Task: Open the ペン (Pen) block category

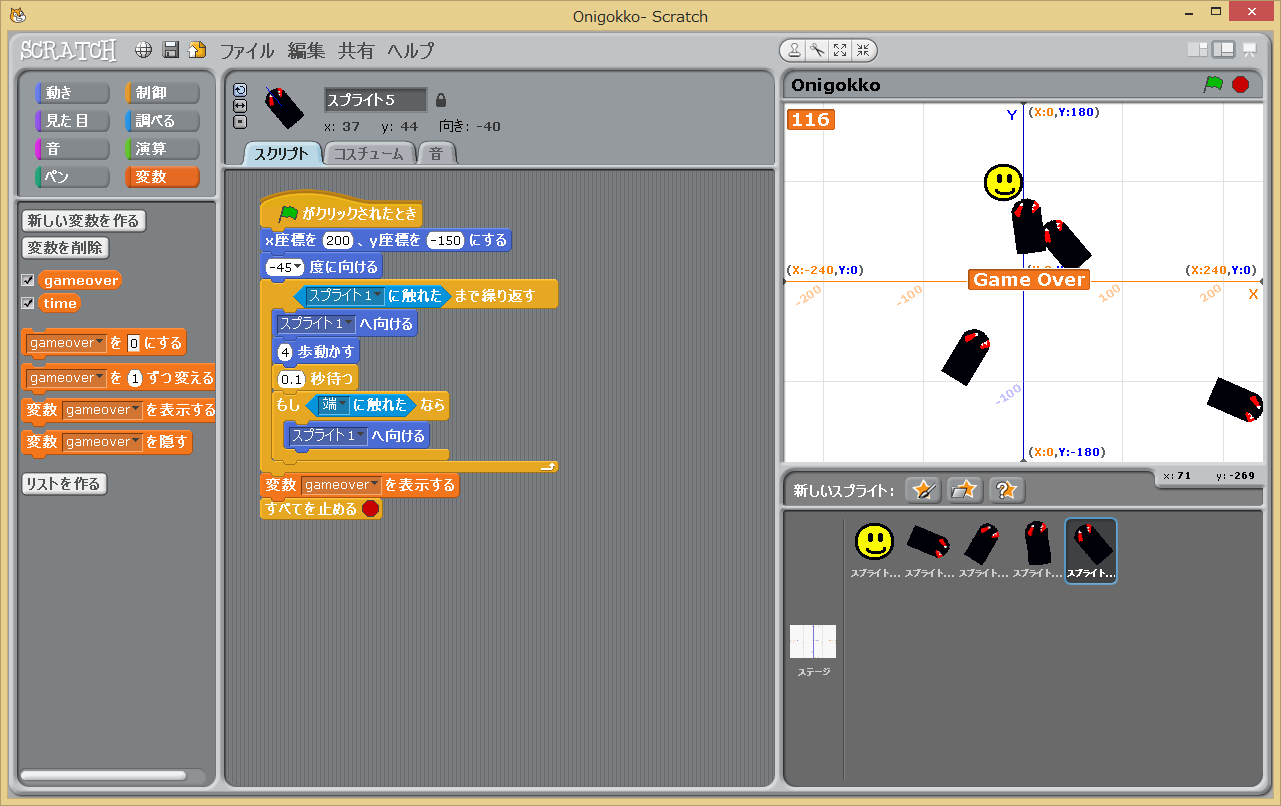Action: [x=72, y=177]
